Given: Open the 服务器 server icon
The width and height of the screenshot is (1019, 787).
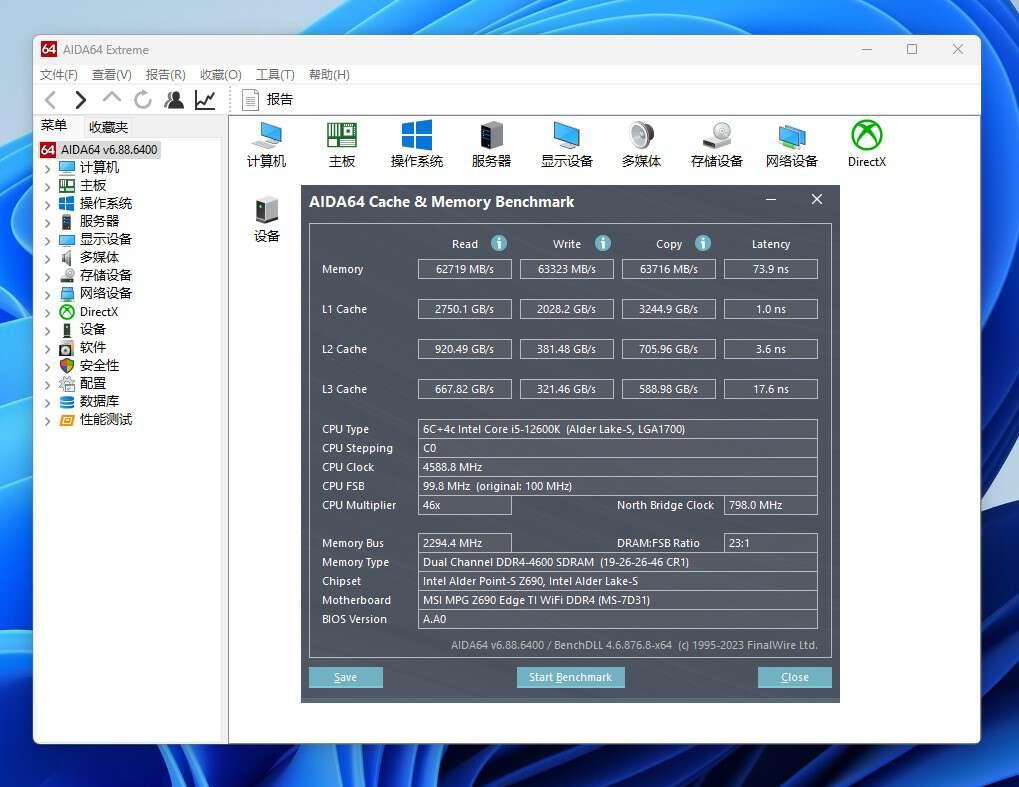Looking at the screenshot, I should coord(491,136).
